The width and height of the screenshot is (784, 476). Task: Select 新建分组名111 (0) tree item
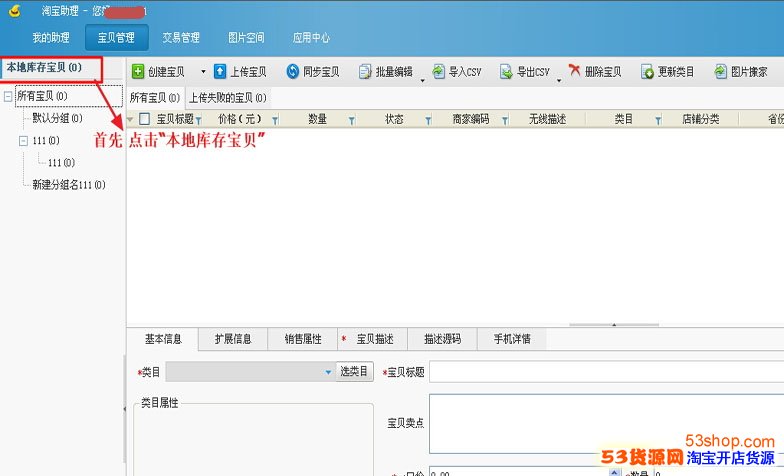pyautogui.click(x=69, y=185)
